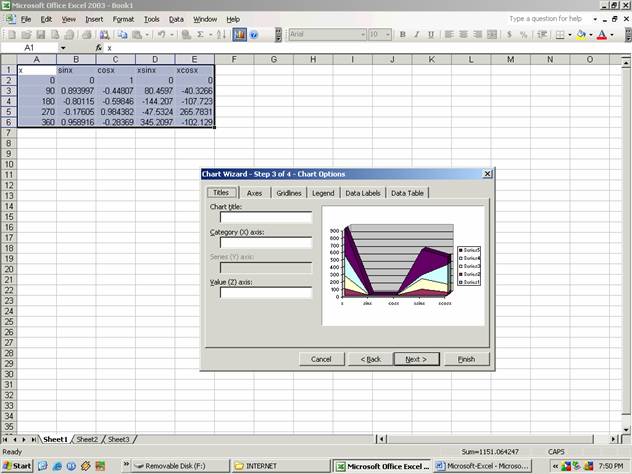Click the New workbook toolbar icon
The width and height of the screenshot is (632, 474).
click(12, 35)
